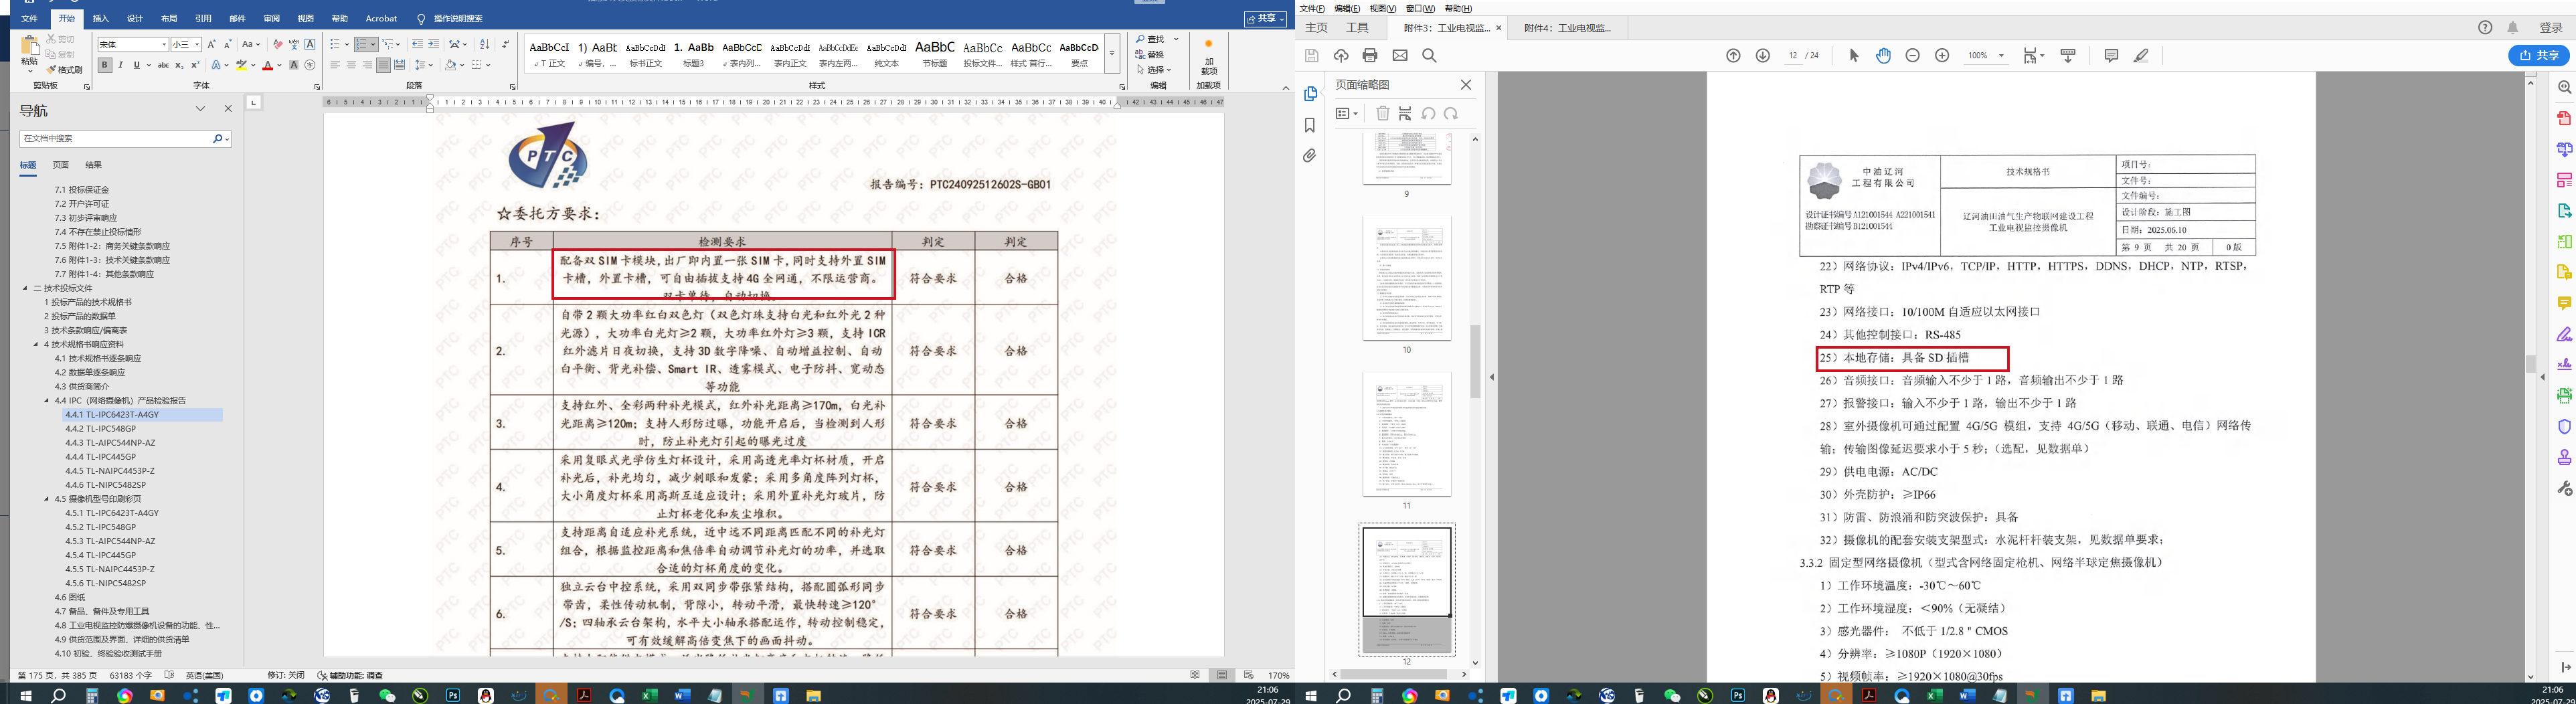Switch to the 页面 navigation tab
The height and width of the screenshot is (704, 2576).
click(x=61, y=165)
